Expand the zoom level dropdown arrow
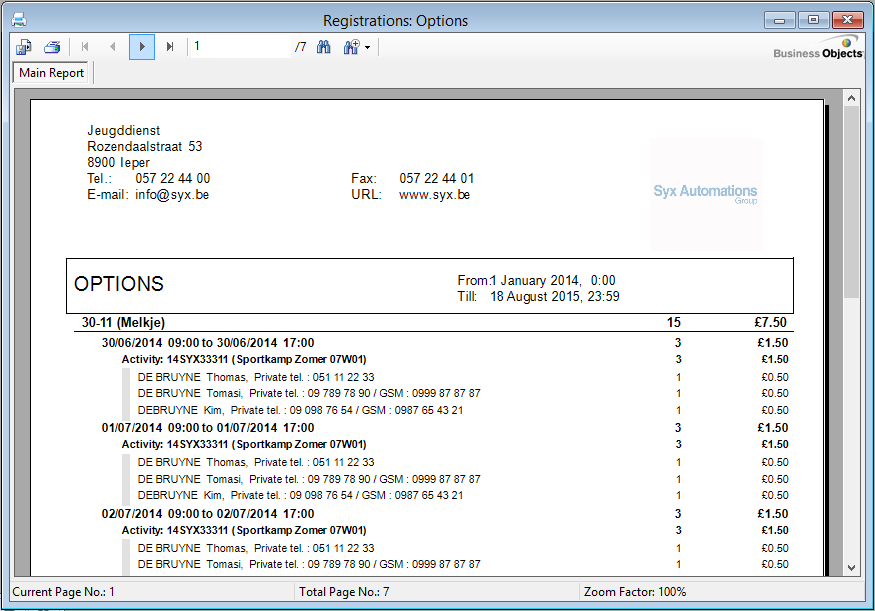Screen dimensions: 875x611 368,48
